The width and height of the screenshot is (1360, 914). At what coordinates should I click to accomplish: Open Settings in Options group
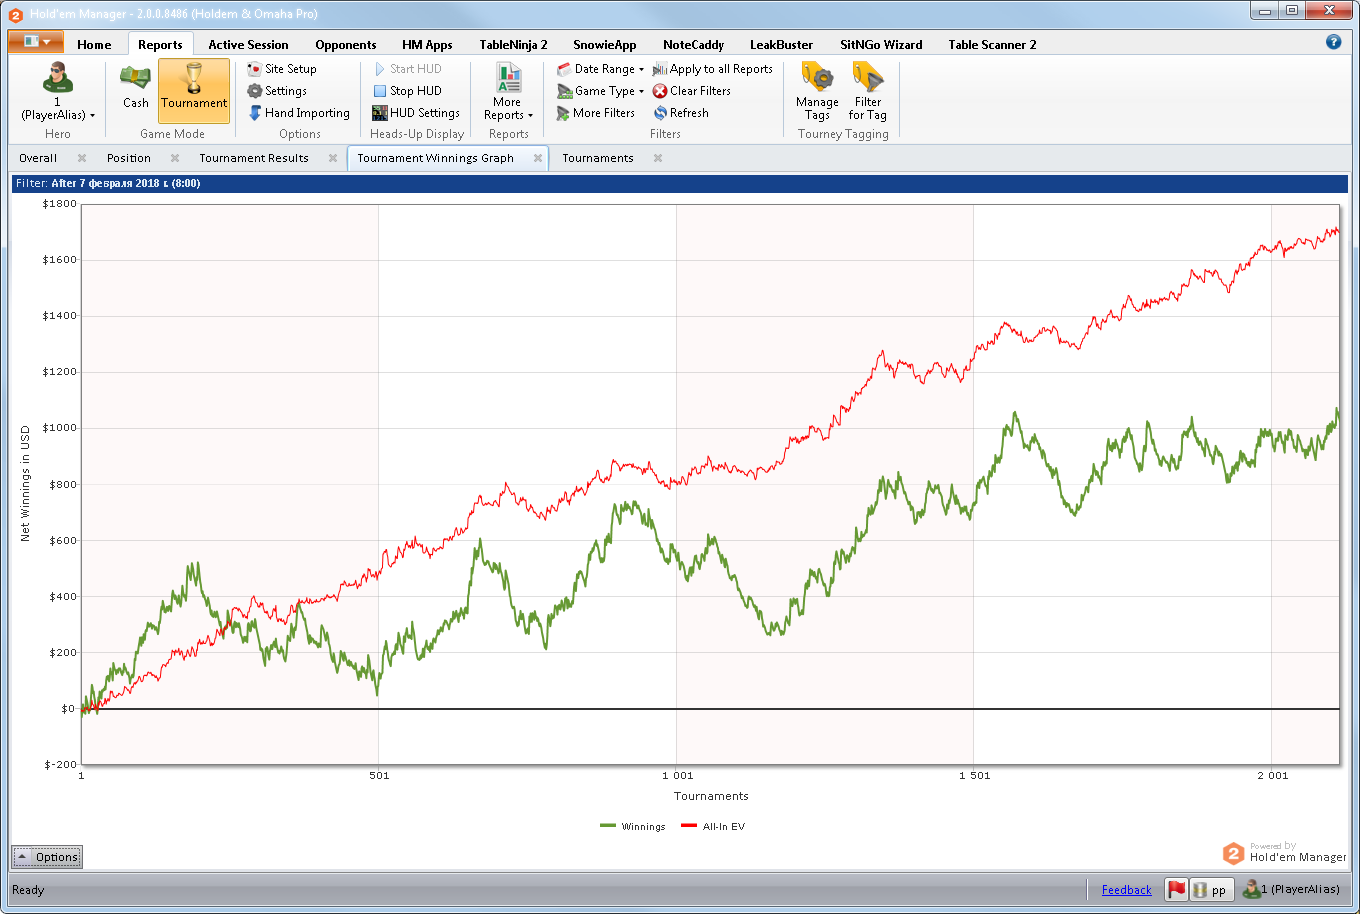click(277, 91)
